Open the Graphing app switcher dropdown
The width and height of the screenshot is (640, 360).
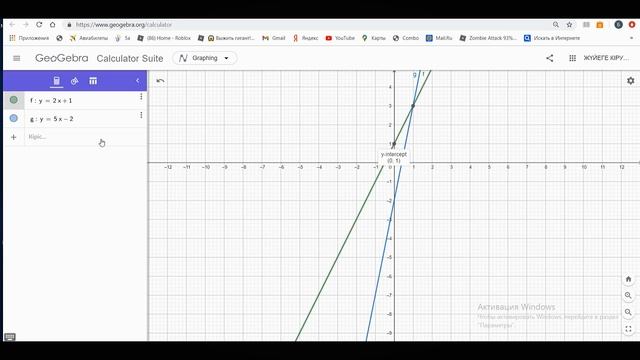(x=205, y=58)
